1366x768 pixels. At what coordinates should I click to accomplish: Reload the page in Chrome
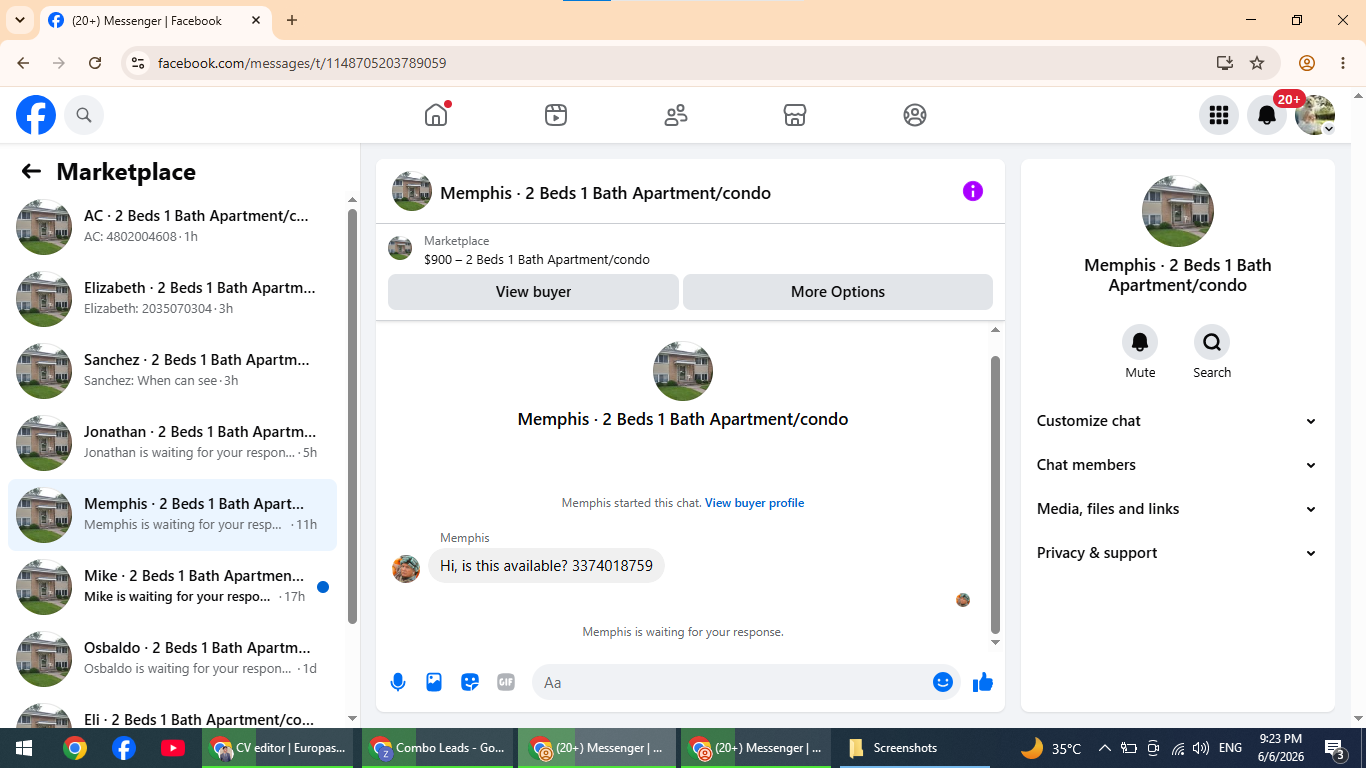point(95,63)
